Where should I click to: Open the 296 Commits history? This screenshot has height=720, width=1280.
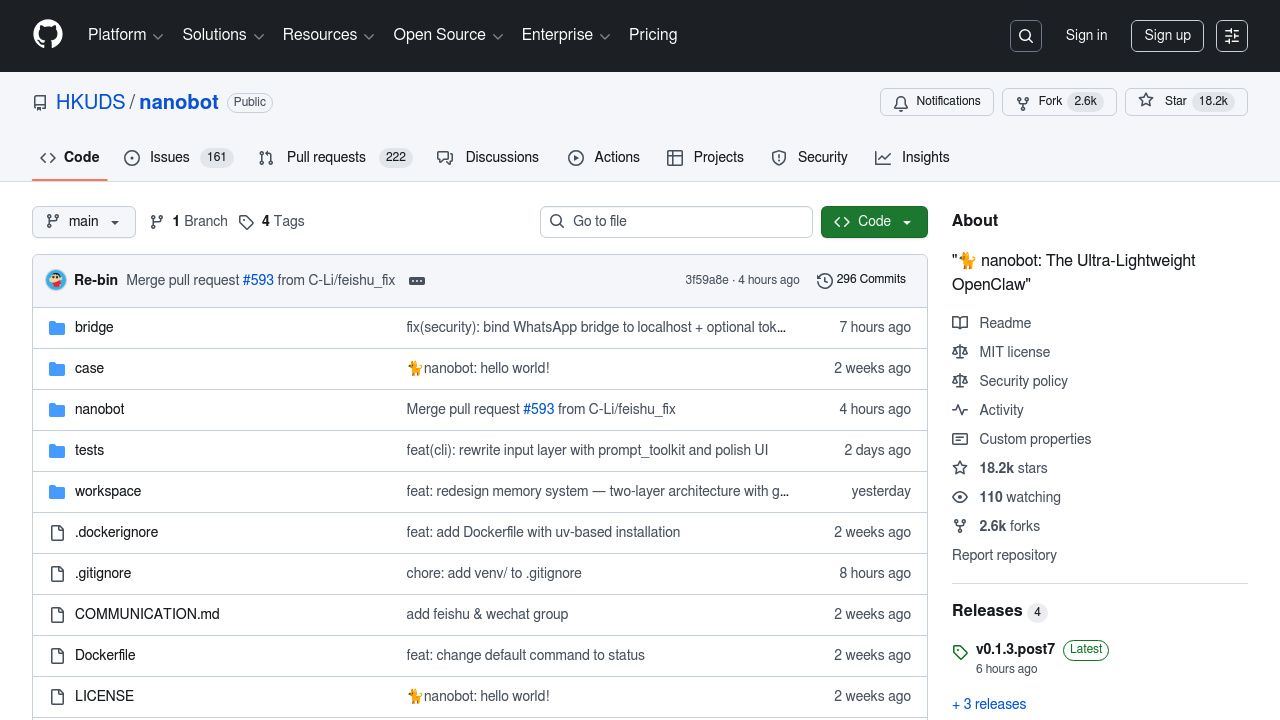861,280
